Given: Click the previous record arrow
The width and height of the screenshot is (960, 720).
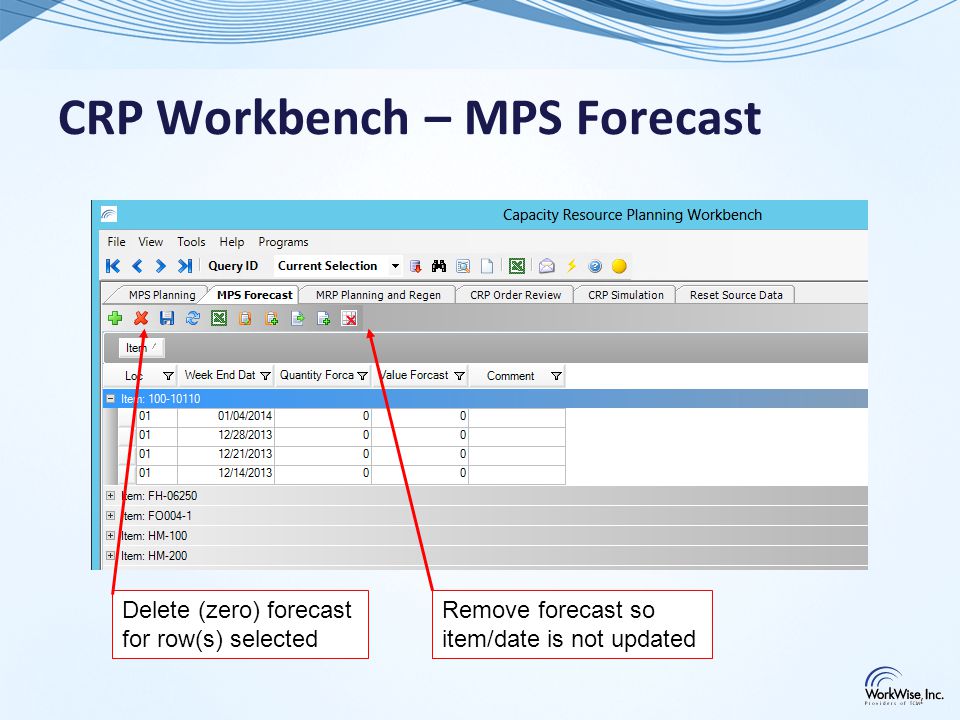Looking at the screenshot, I should click(137, 266).
